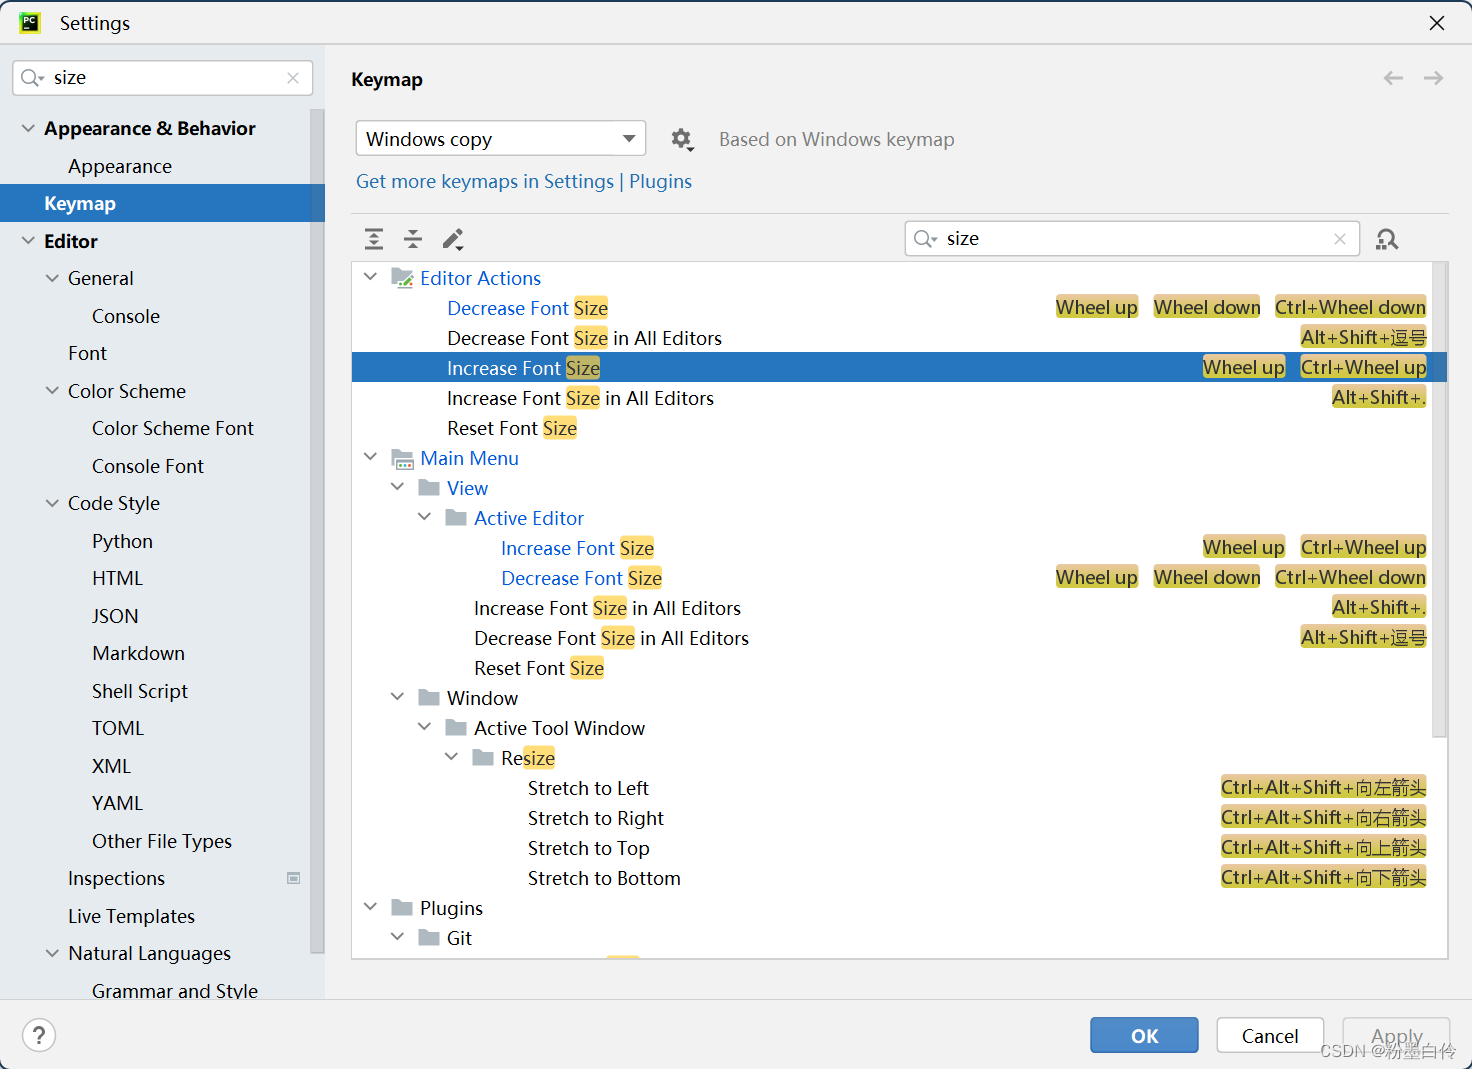Select Stretch to Top action
Screen dimensions: 1472x1069
pyautogui.click(x=588, y=848)
